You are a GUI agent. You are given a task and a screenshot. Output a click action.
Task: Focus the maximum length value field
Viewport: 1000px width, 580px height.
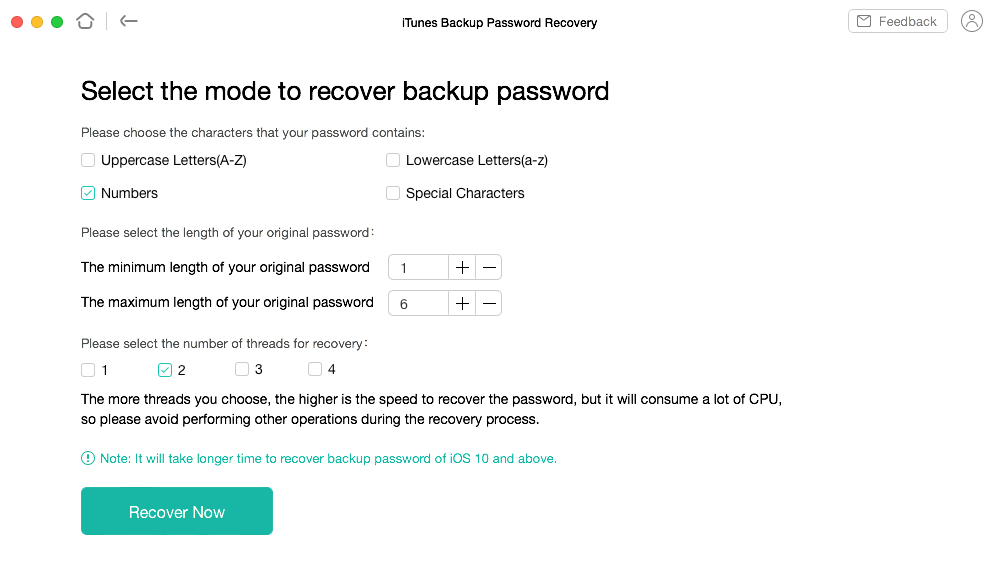click(x=418, y=303)
